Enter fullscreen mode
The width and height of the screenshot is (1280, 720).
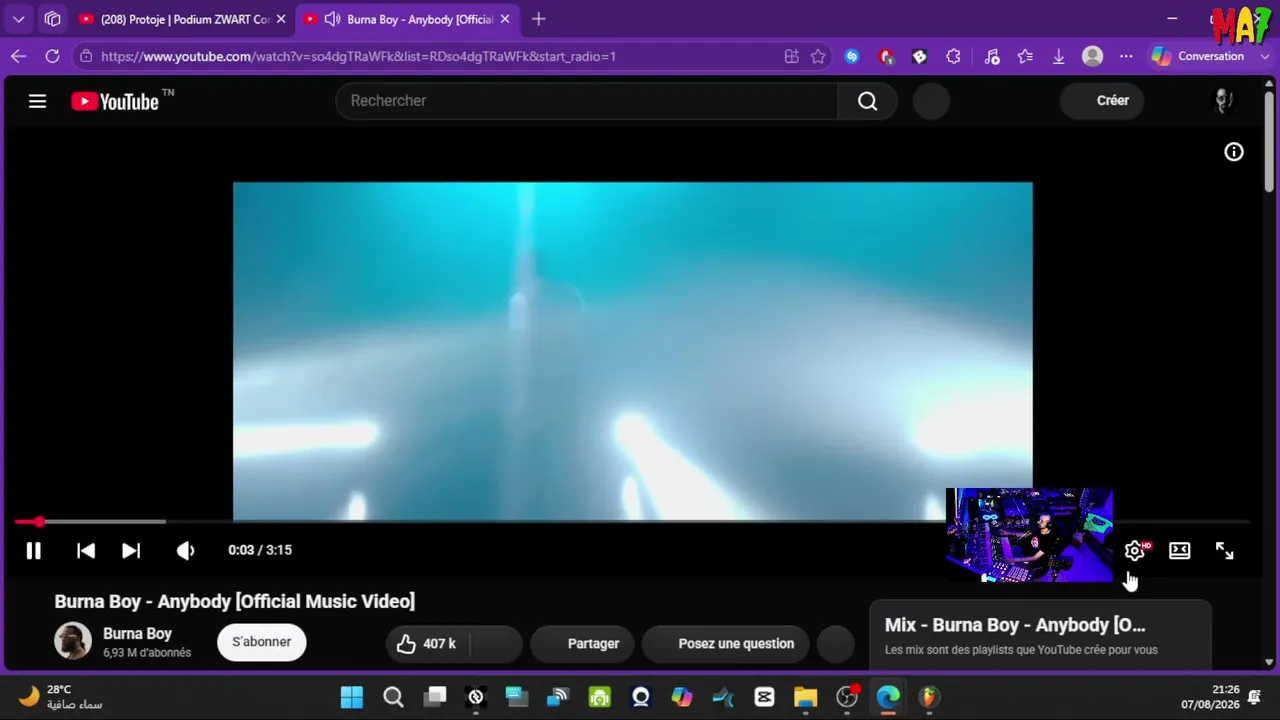click(x=1225, y=550)
